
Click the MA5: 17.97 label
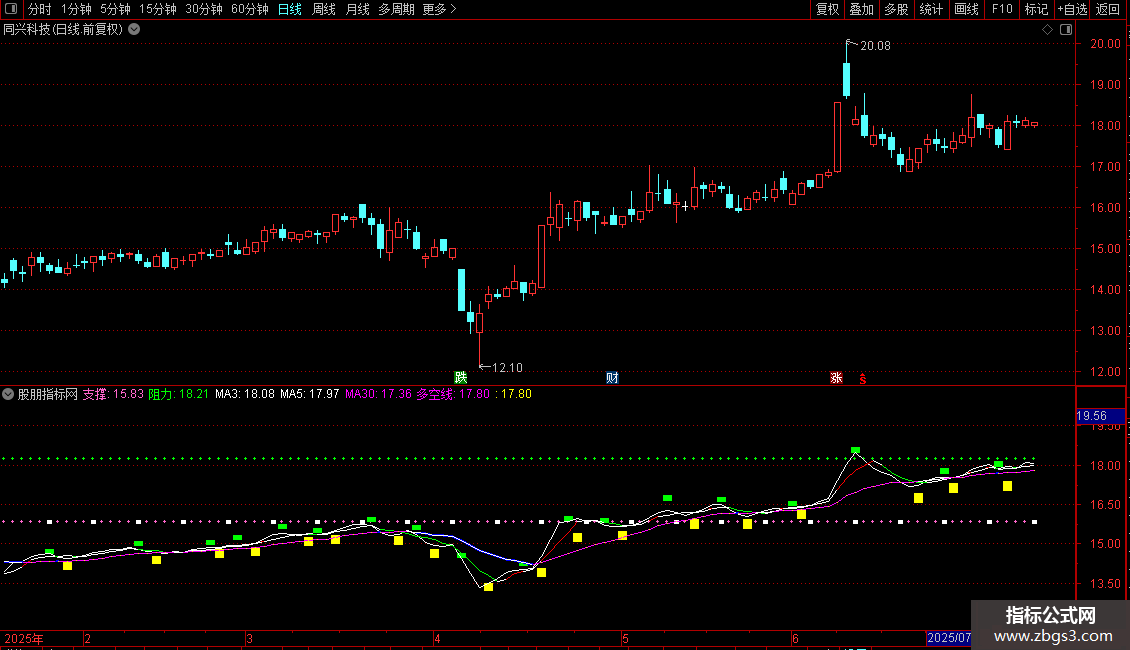click(x=310, y=394)
